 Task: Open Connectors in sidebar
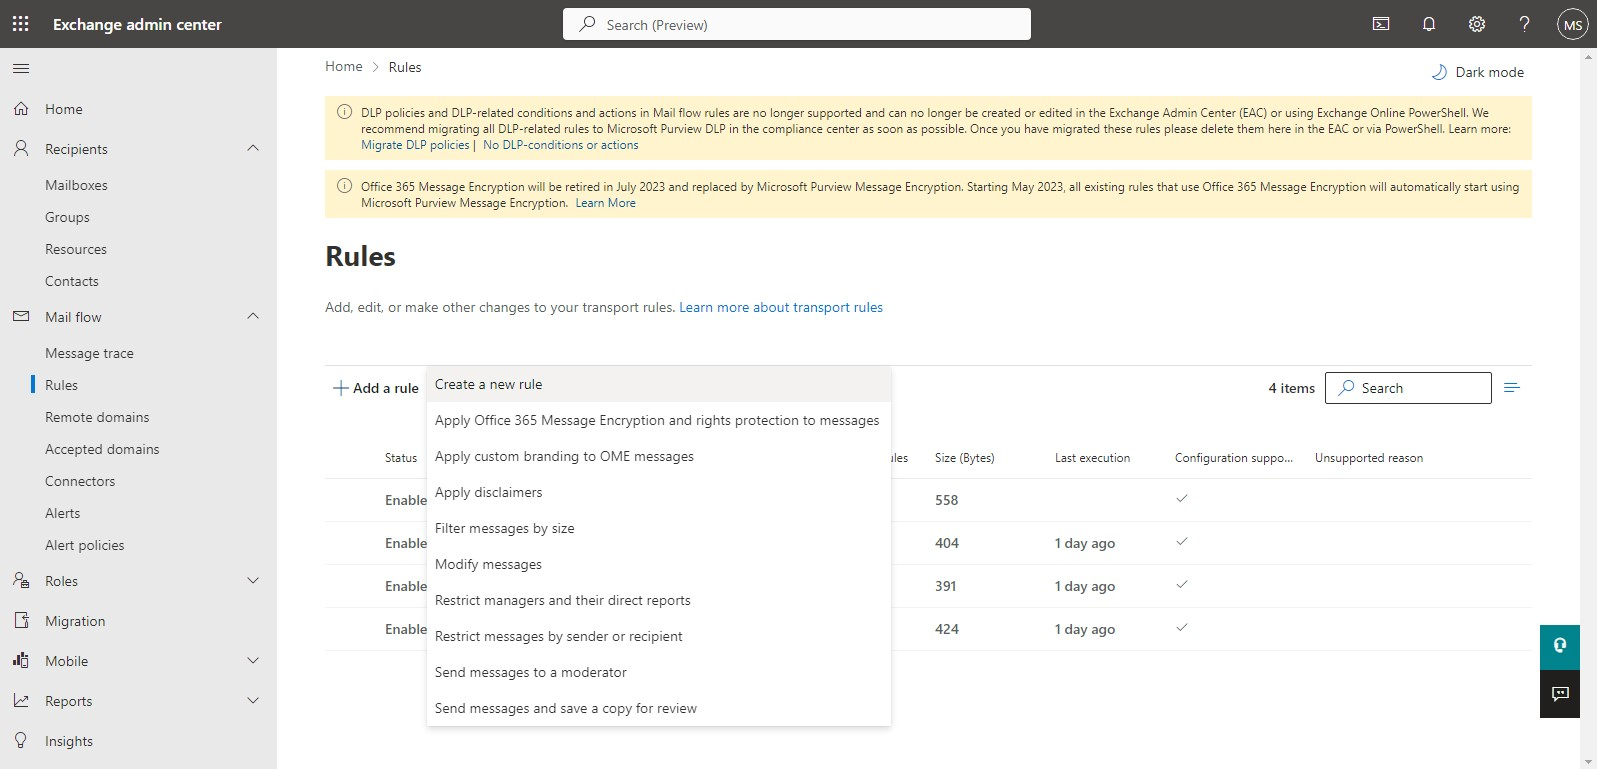click(x=80, y=481)
